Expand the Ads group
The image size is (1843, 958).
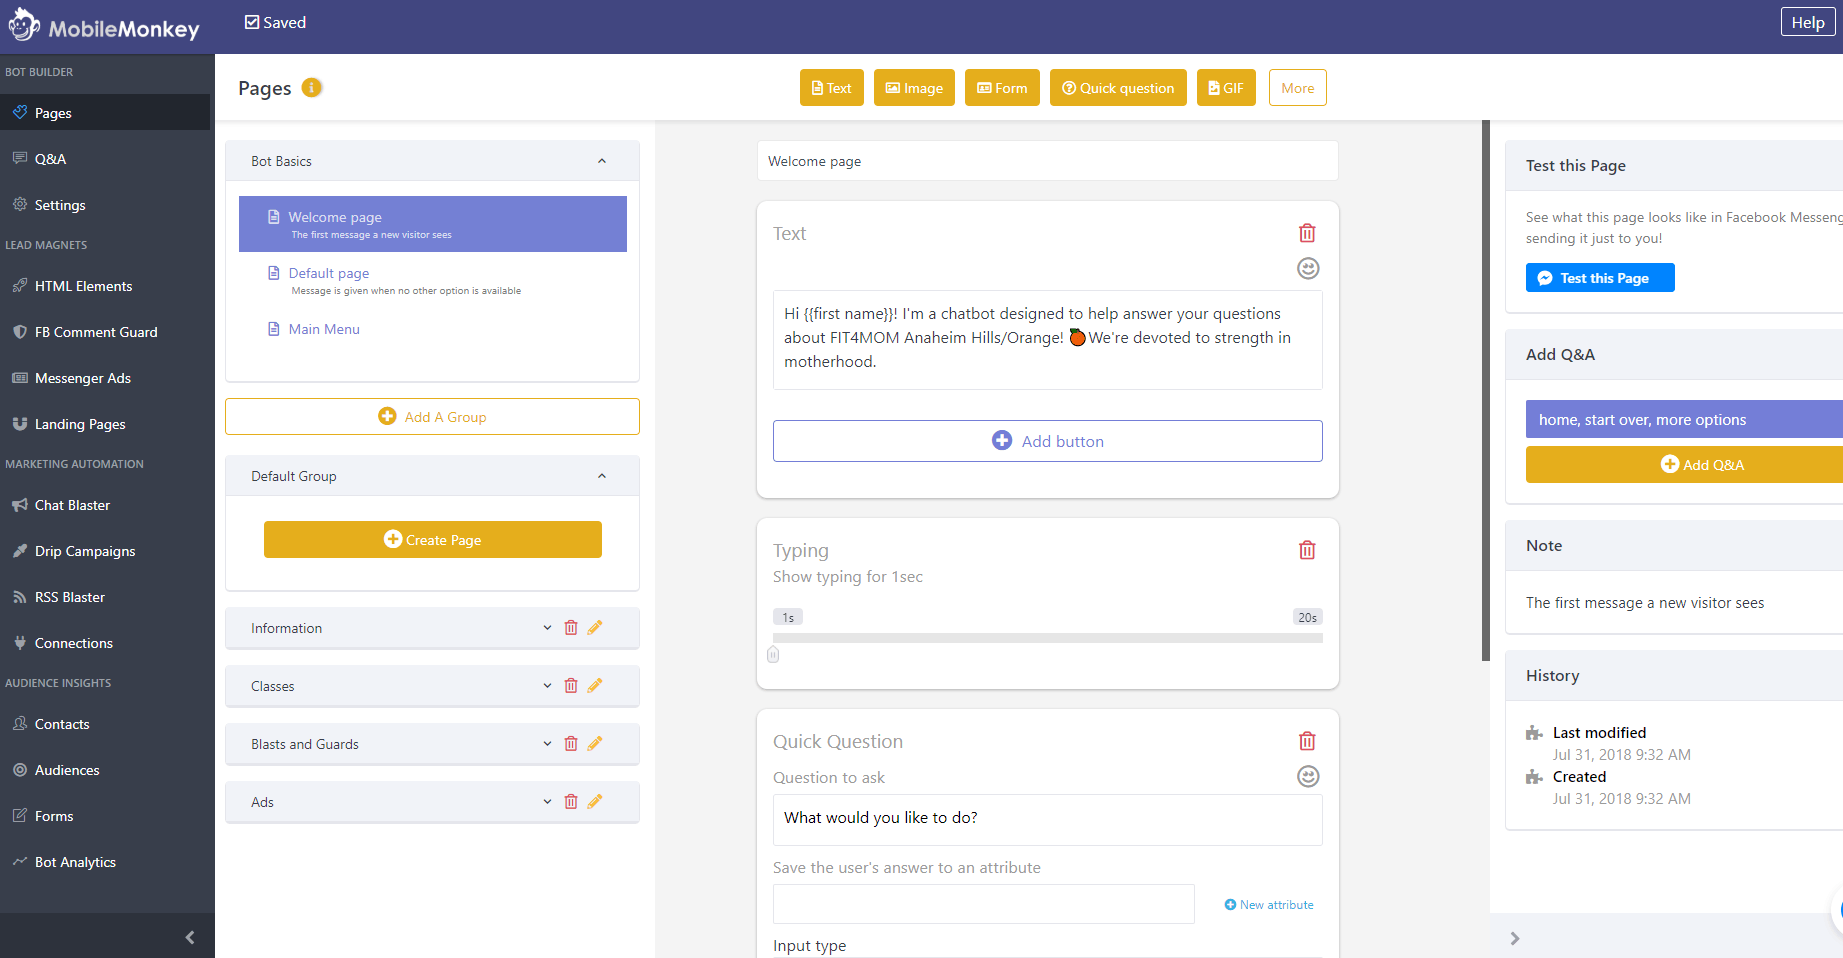tap(547, 802)
